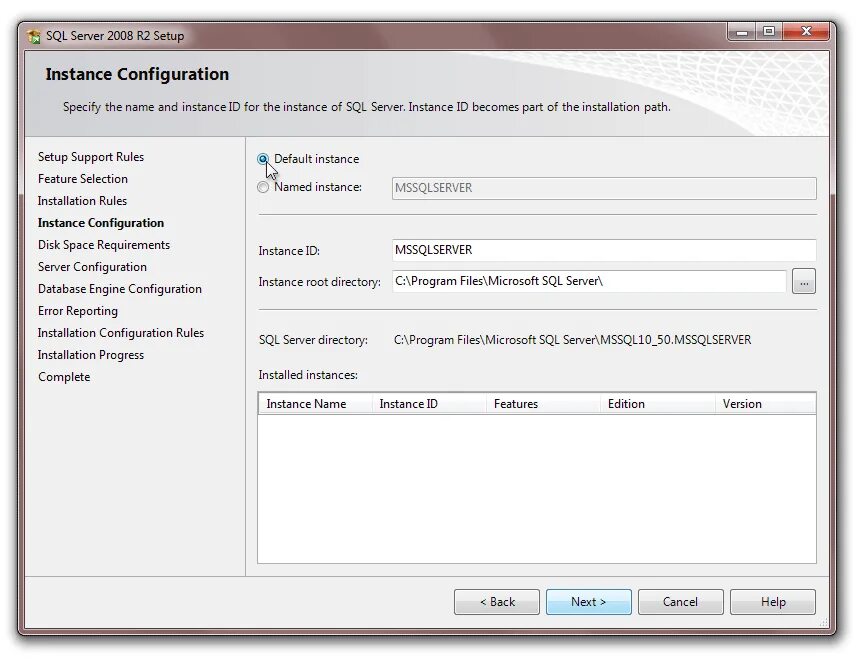Image resolution: width=860 pixels, height=663 pixels.
Task: Select the Server Configuration step
Action: coord(93,267)
